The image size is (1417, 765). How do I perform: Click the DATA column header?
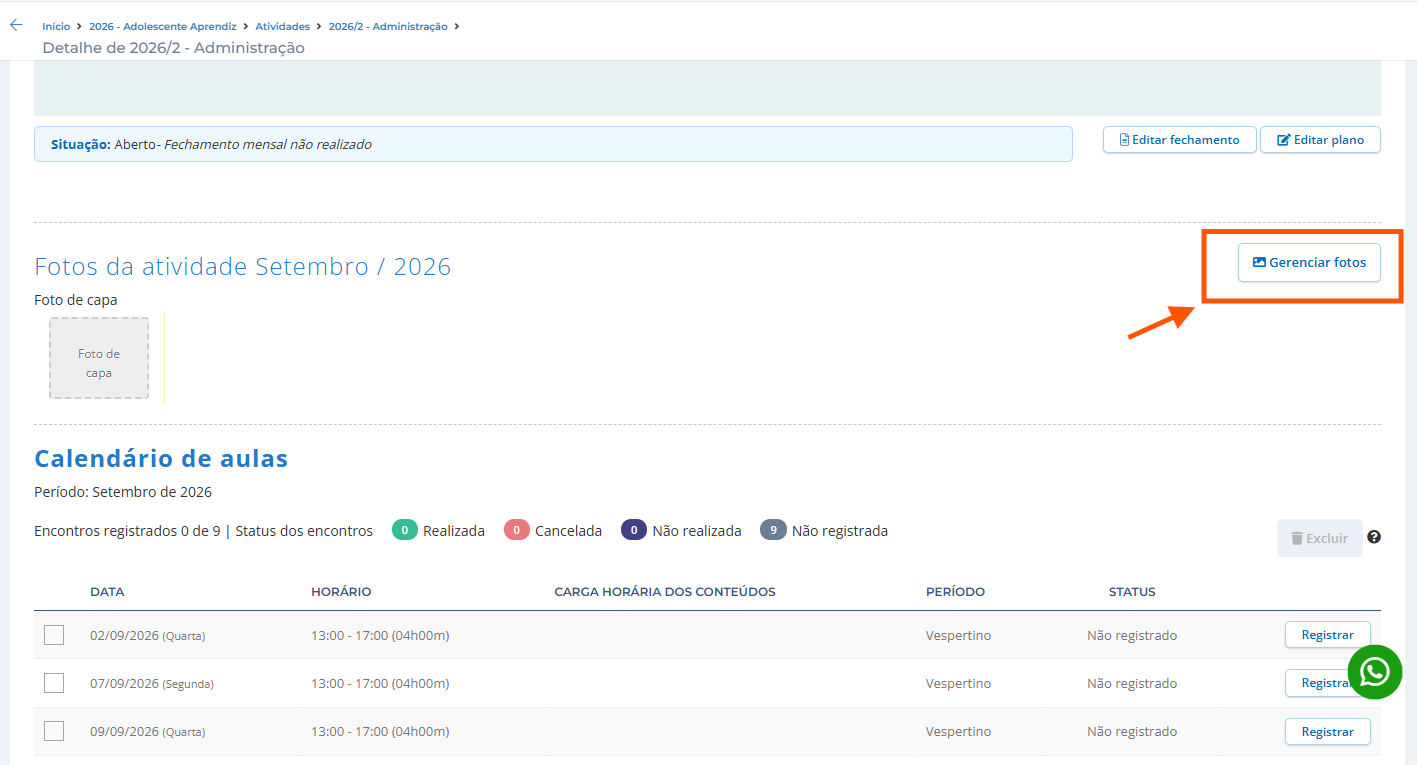[x=107, y=592]
